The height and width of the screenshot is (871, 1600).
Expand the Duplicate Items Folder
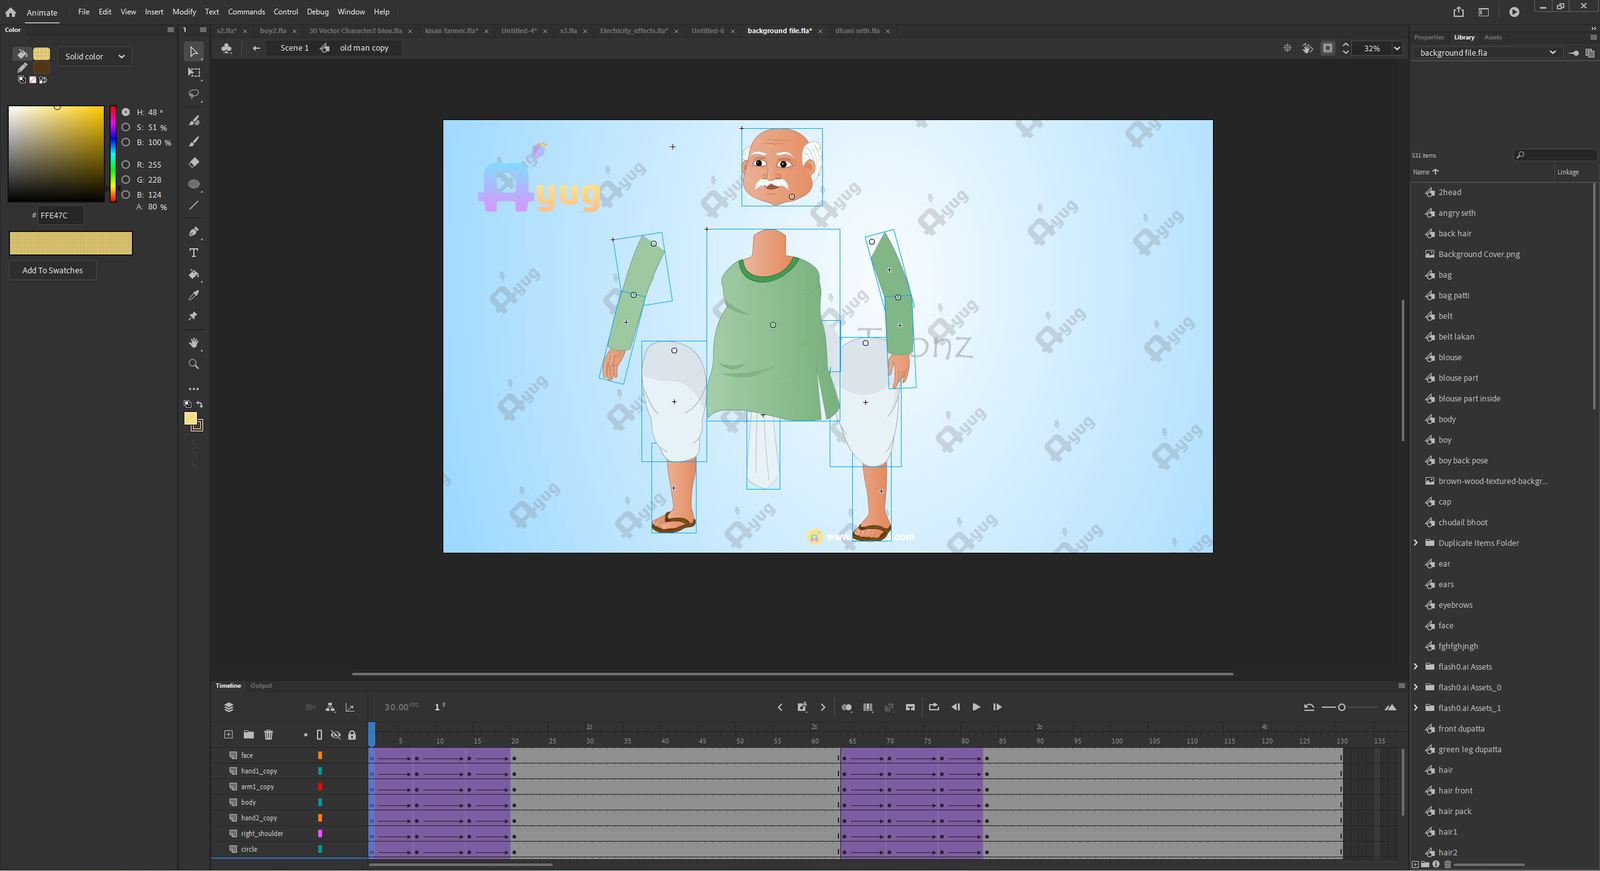click(x=1416, y=543)
